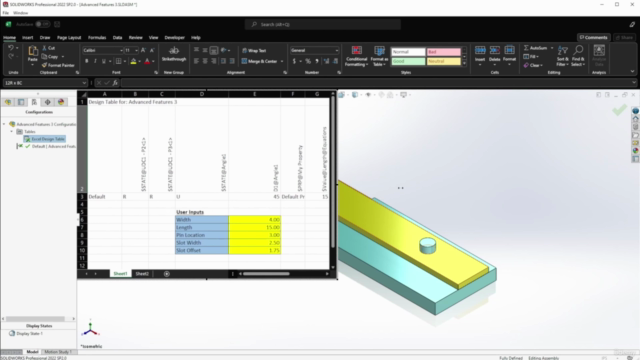Open SolidWorks PropertyManager tab icon
Viewport: 640px width, 360px height.
coord(21,102)
